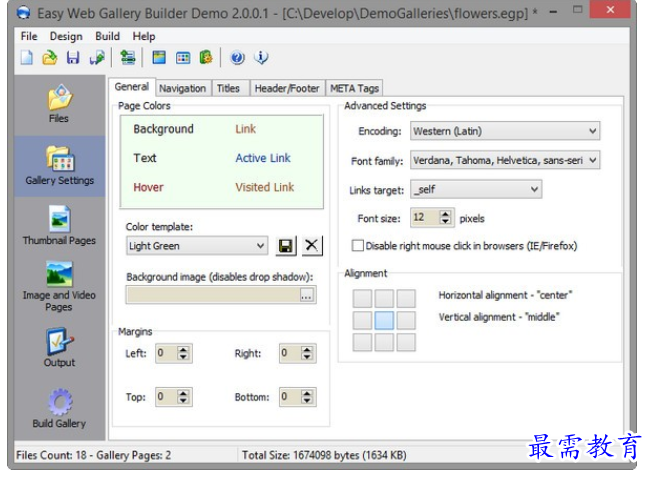
Task: Click Background color label in Page Colors
Action: tap(163, 129)
